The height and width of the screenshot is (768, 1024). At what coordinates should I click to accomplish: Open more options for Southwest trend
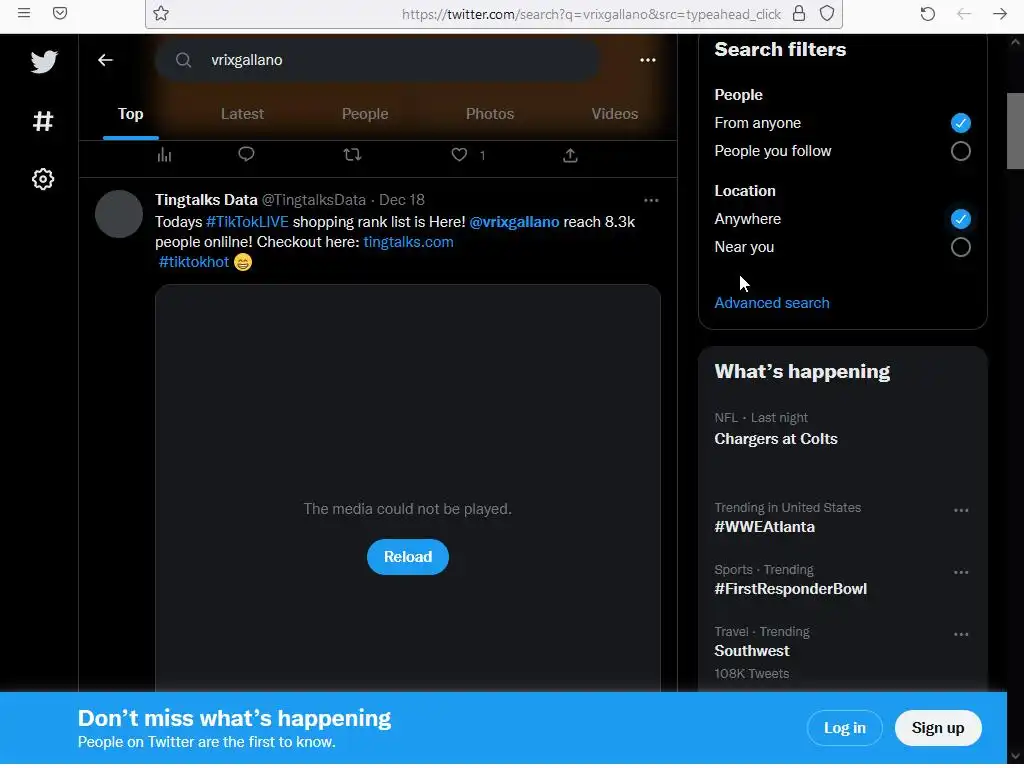coord(961,635)
